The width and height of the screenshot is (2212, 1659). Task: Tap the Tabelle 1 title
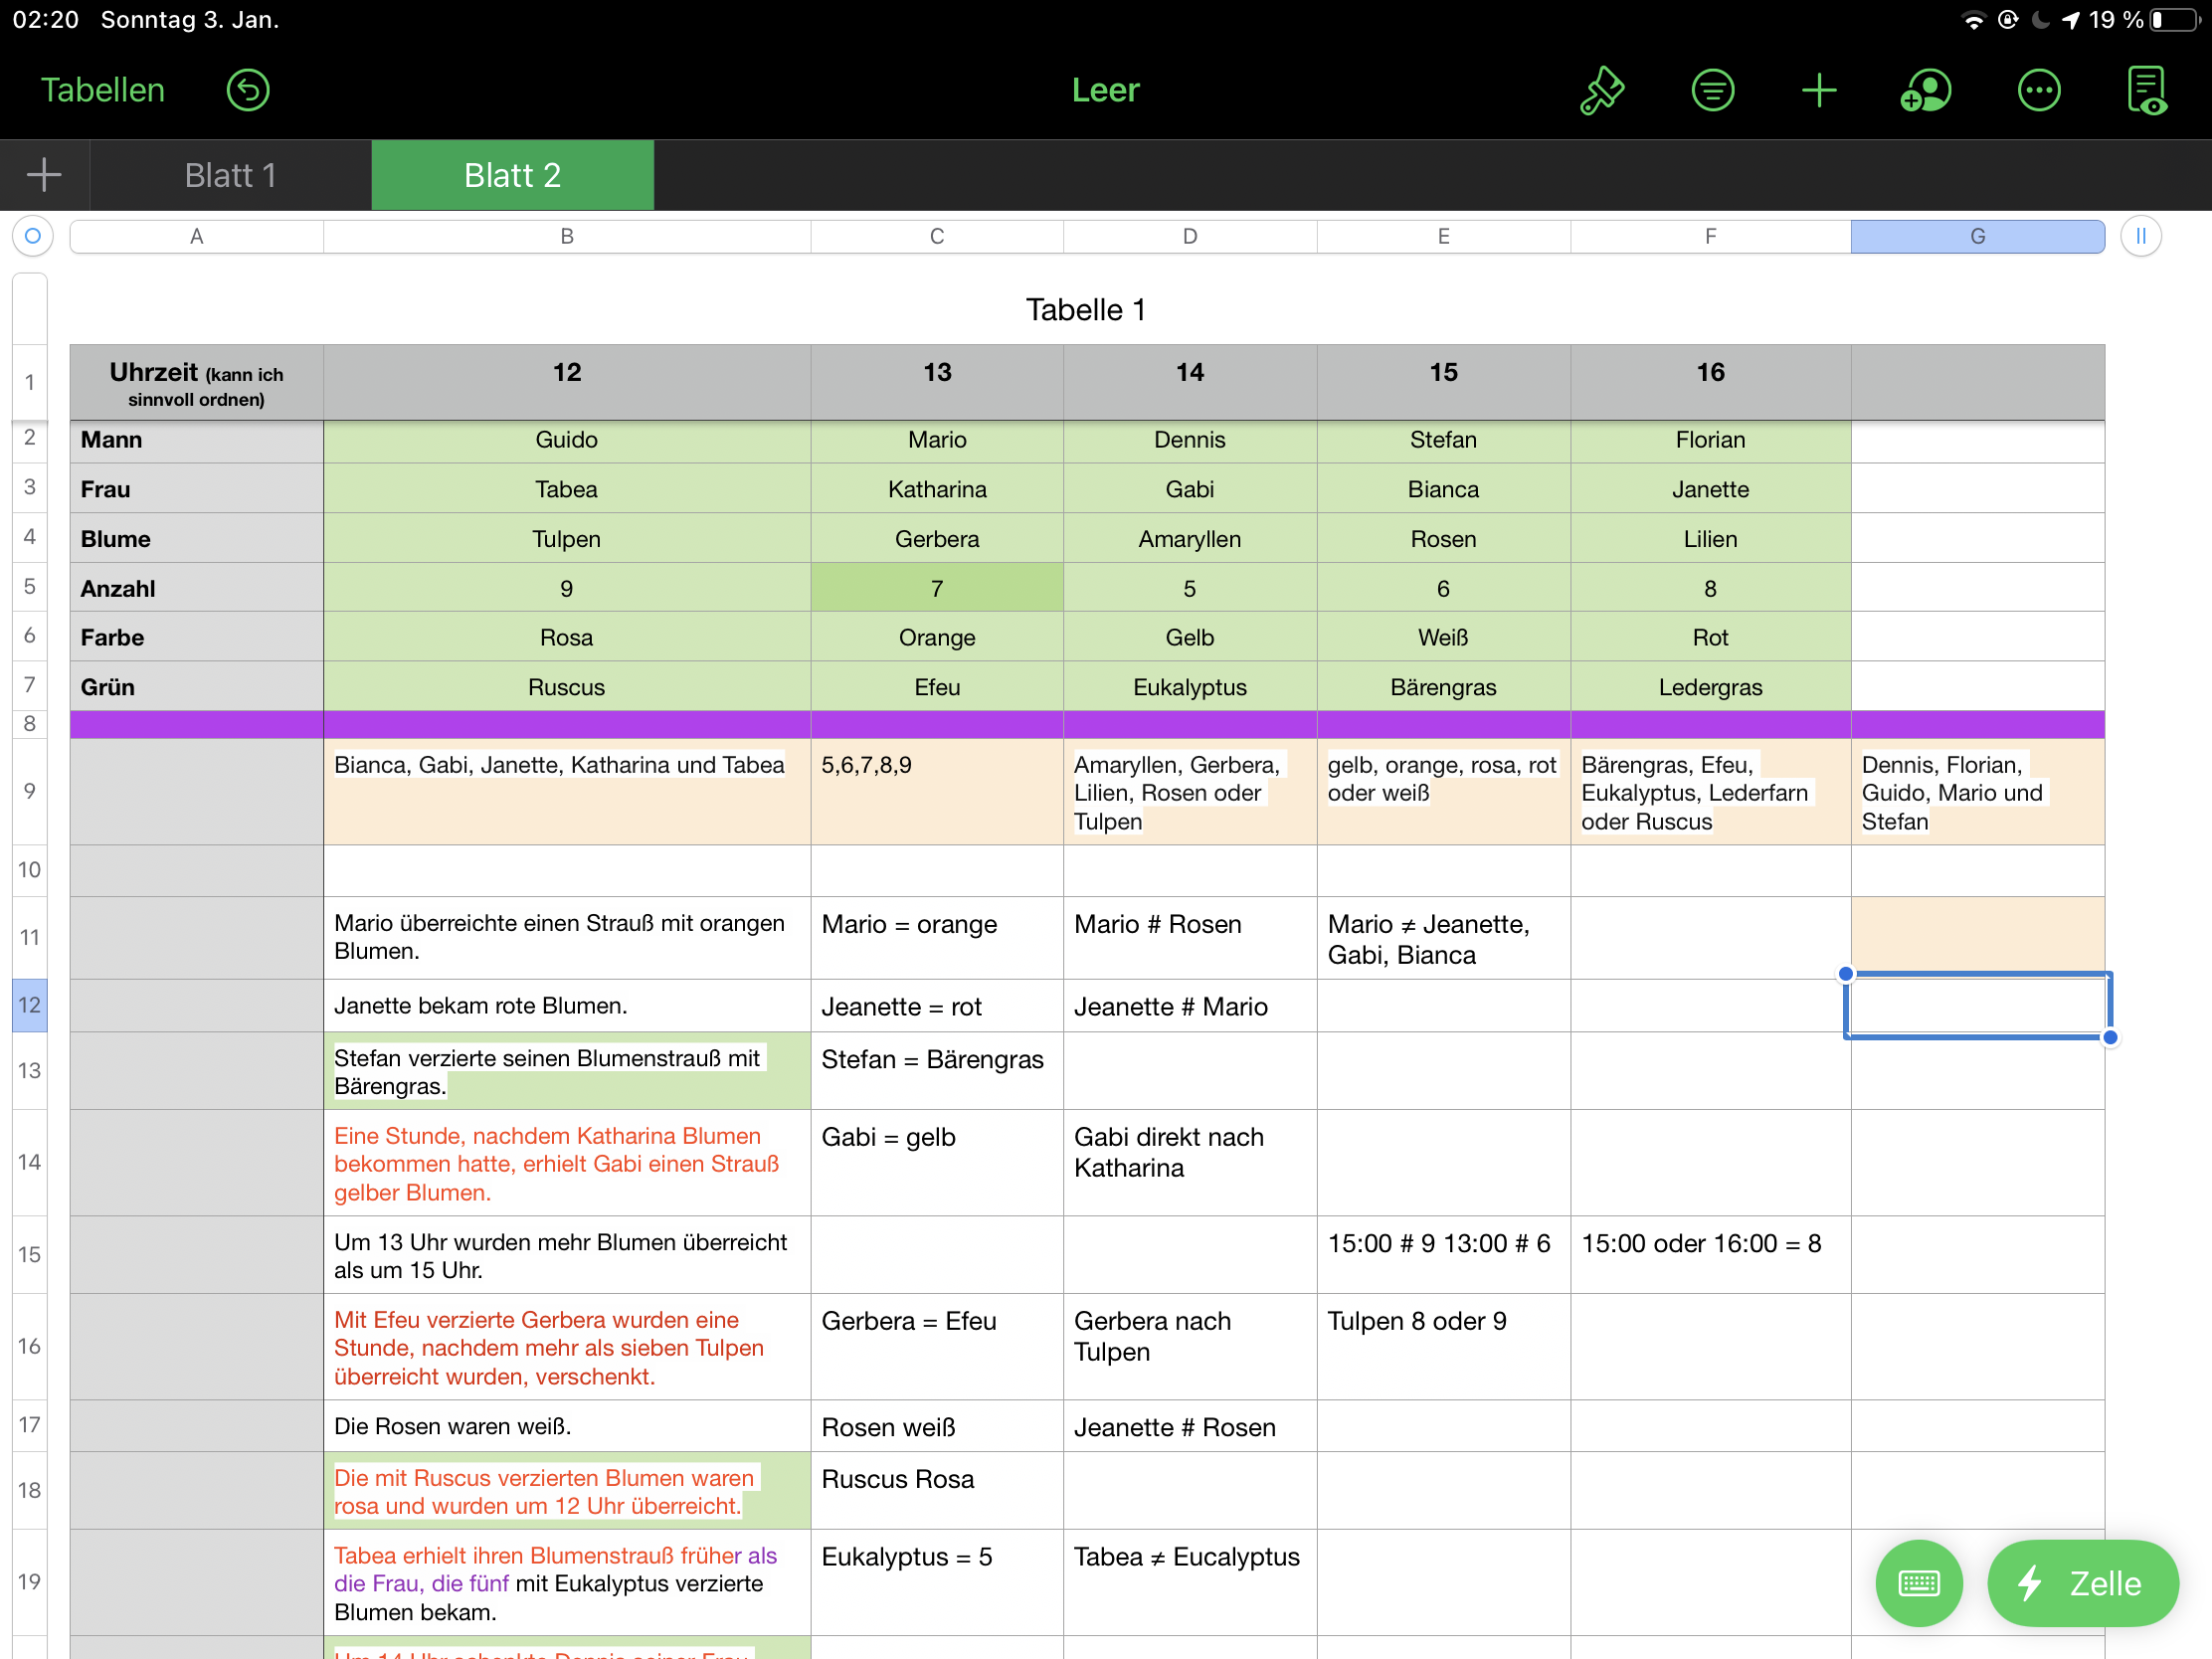click(1086, 310)
